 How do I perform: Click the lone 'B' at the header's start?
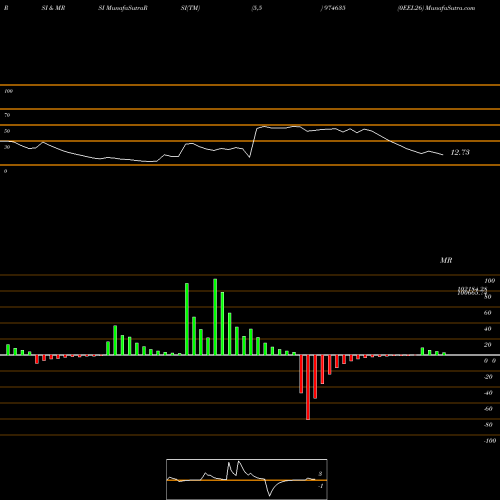[6, 8]
